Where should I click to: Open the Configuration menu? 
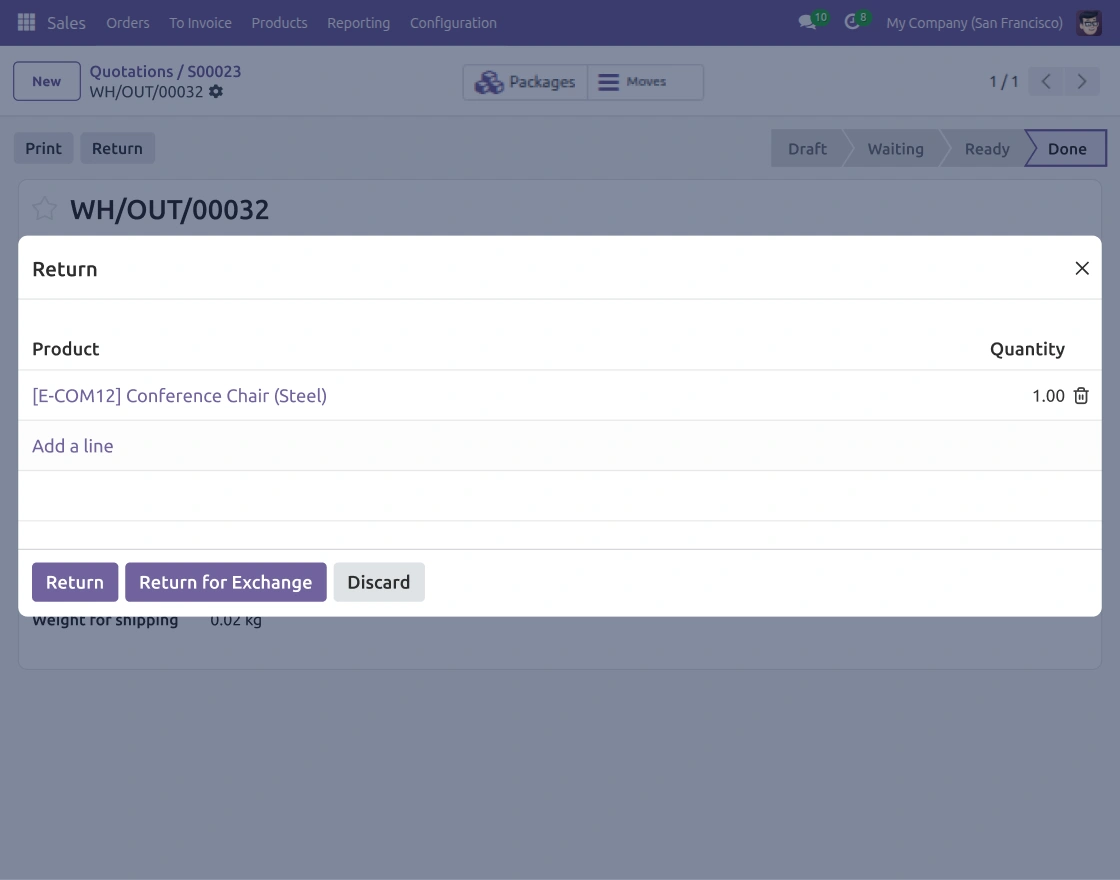click(x=453, y=23)
